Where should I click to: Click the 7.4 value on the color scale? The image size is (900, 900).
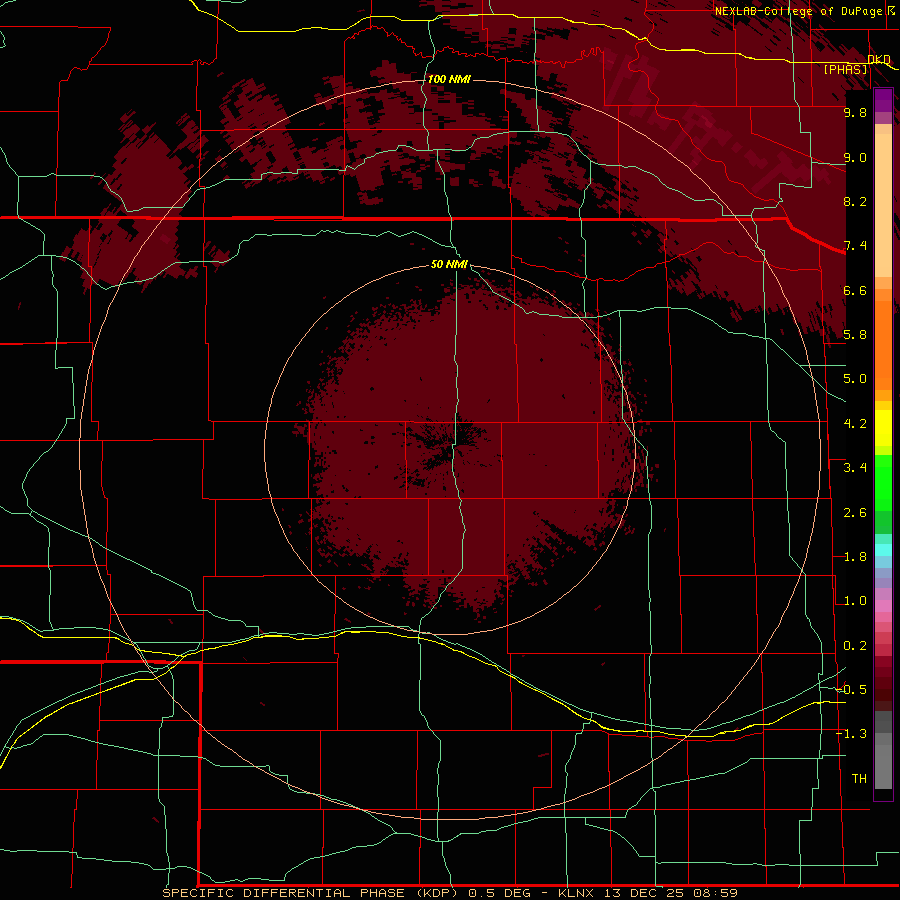[x=855, y=246]
